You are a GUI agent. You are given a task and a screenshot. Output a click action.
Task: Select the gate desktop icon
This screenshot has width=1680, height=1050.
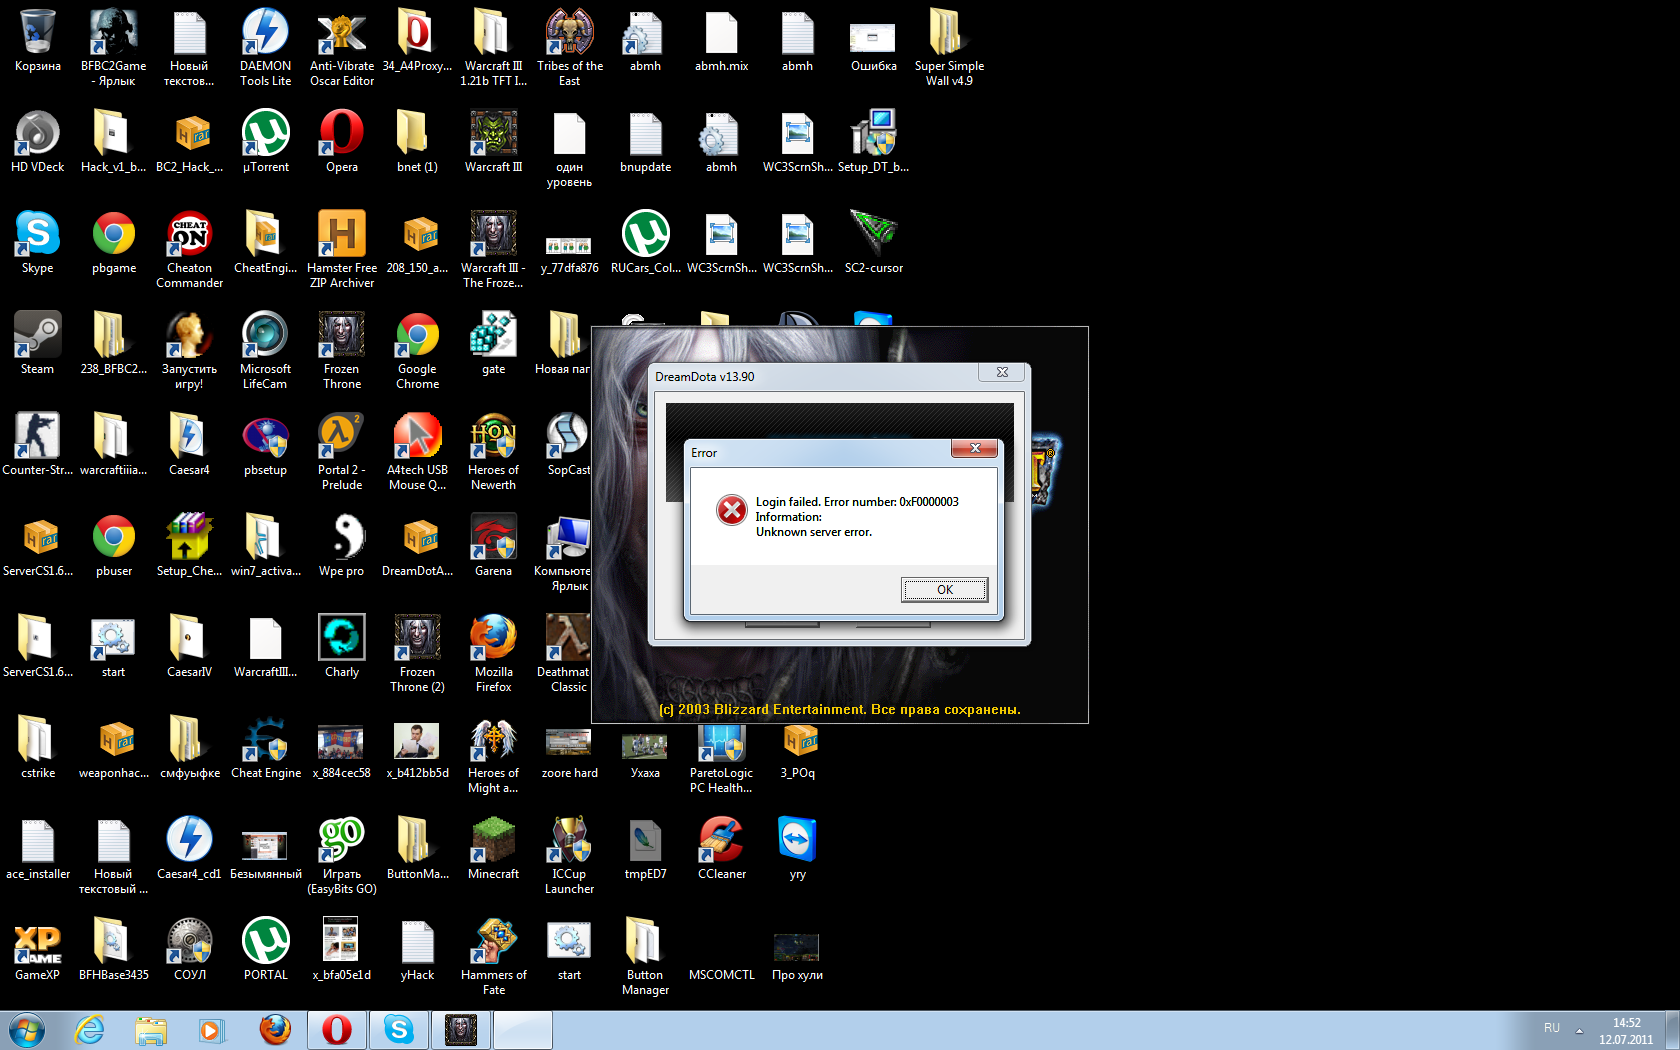494,344
